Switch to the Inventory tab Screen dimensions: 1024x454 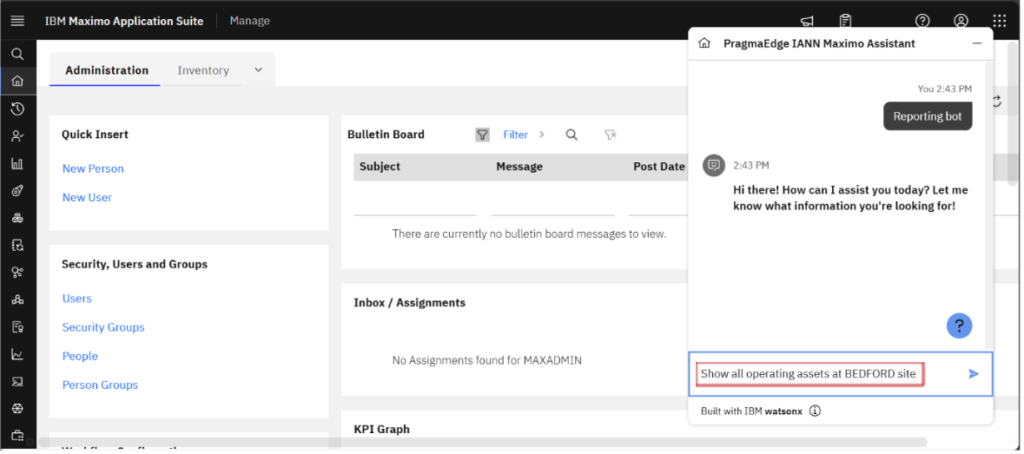click(x=203, y=71)
